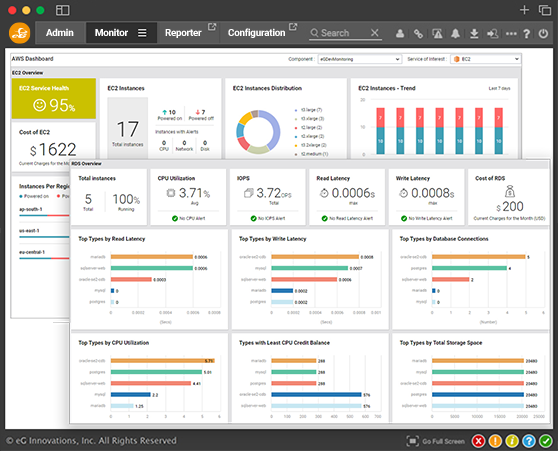Click the eG Innovations orange logo
This screenshot has width=558, height=451.
tap(20, 33)
